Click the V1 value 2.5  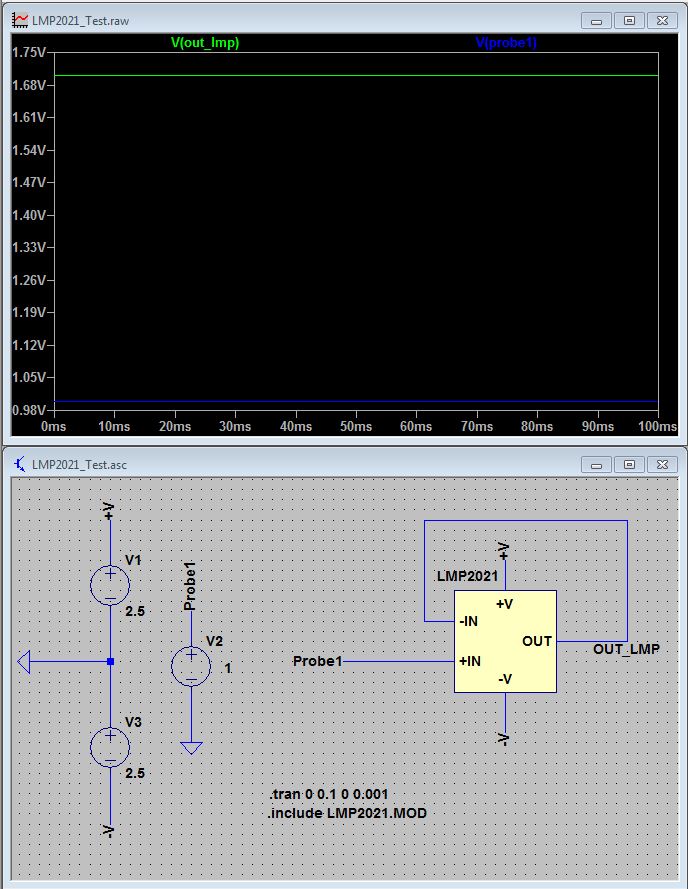(x=135, y=611)
